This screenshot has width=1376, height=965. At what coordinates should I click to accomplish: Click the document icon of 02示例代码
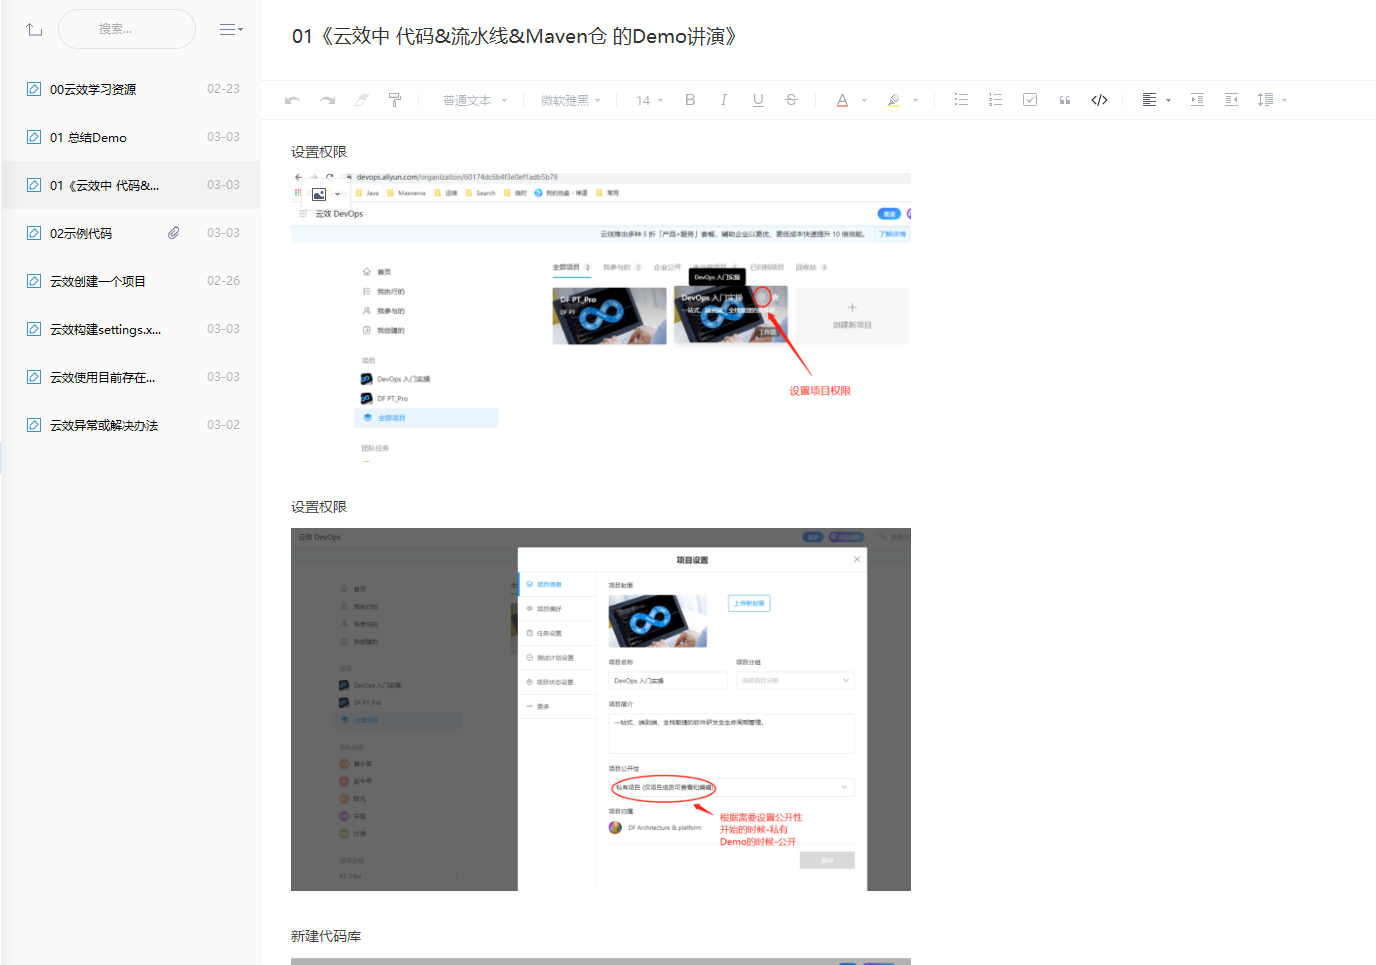pyautogui.click(x=34, y=233)
